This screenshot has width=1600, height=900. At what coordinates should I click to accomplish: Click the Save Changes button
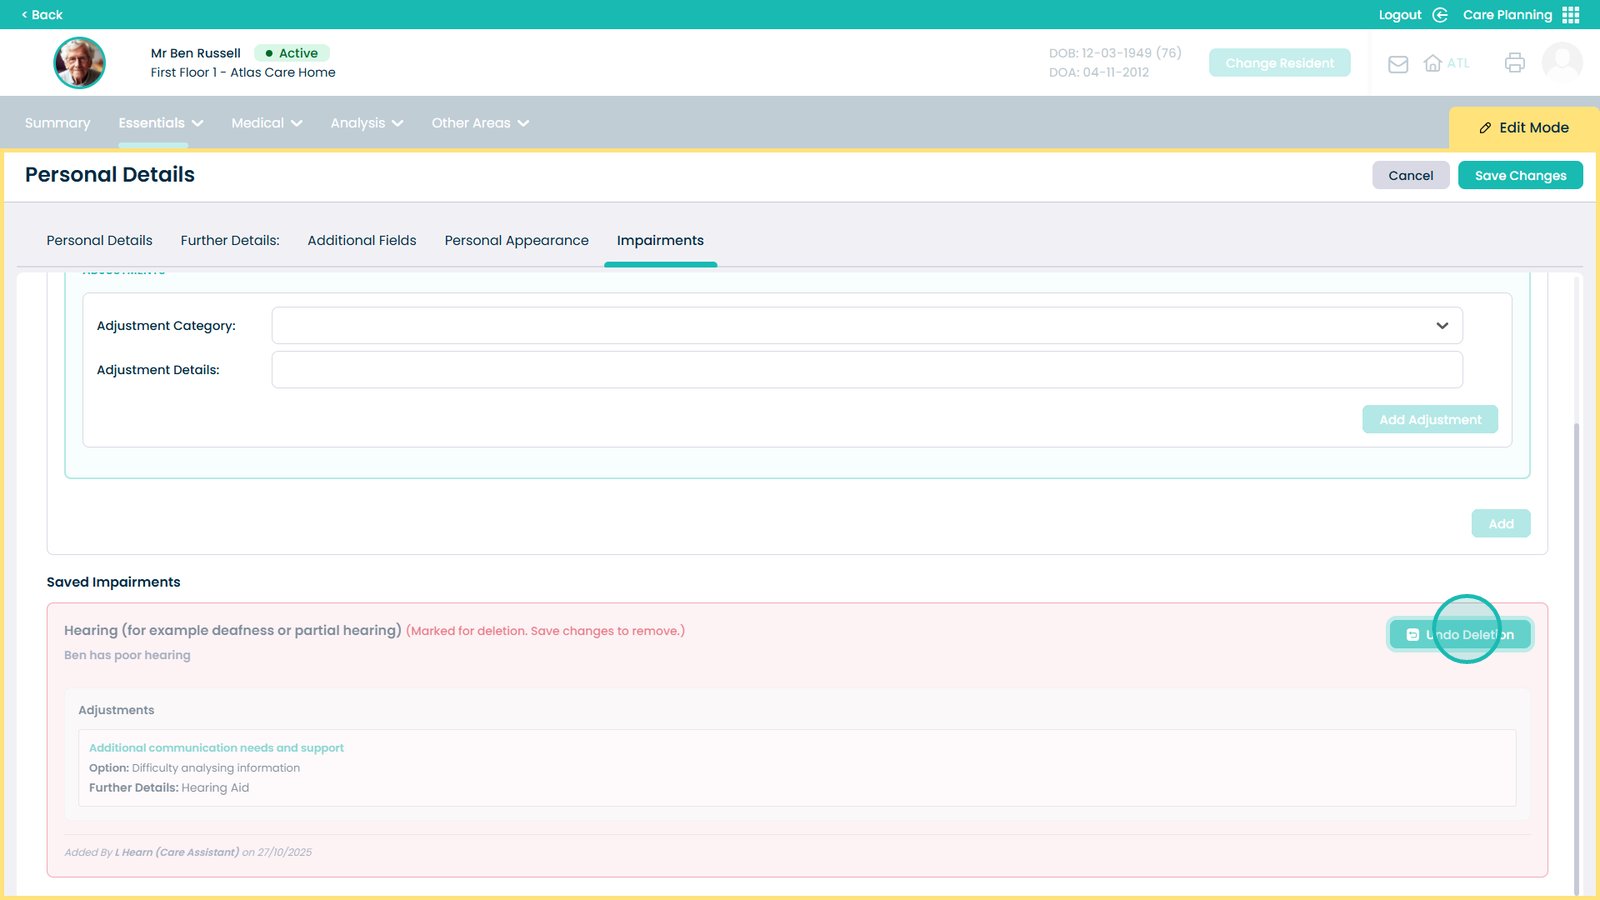1520,175
